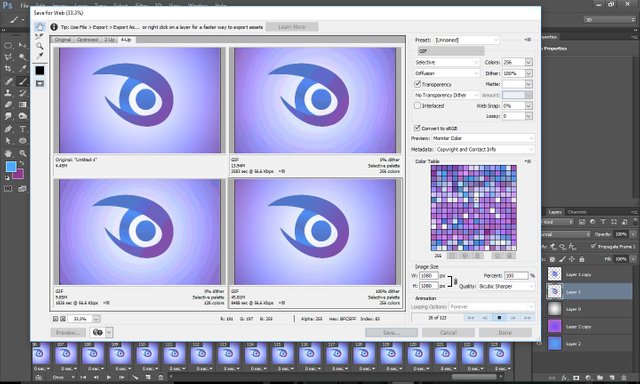Click the delete layer trash icon
Screen dimensions: 640x384
pyautogui.click(x=623, y=377)
